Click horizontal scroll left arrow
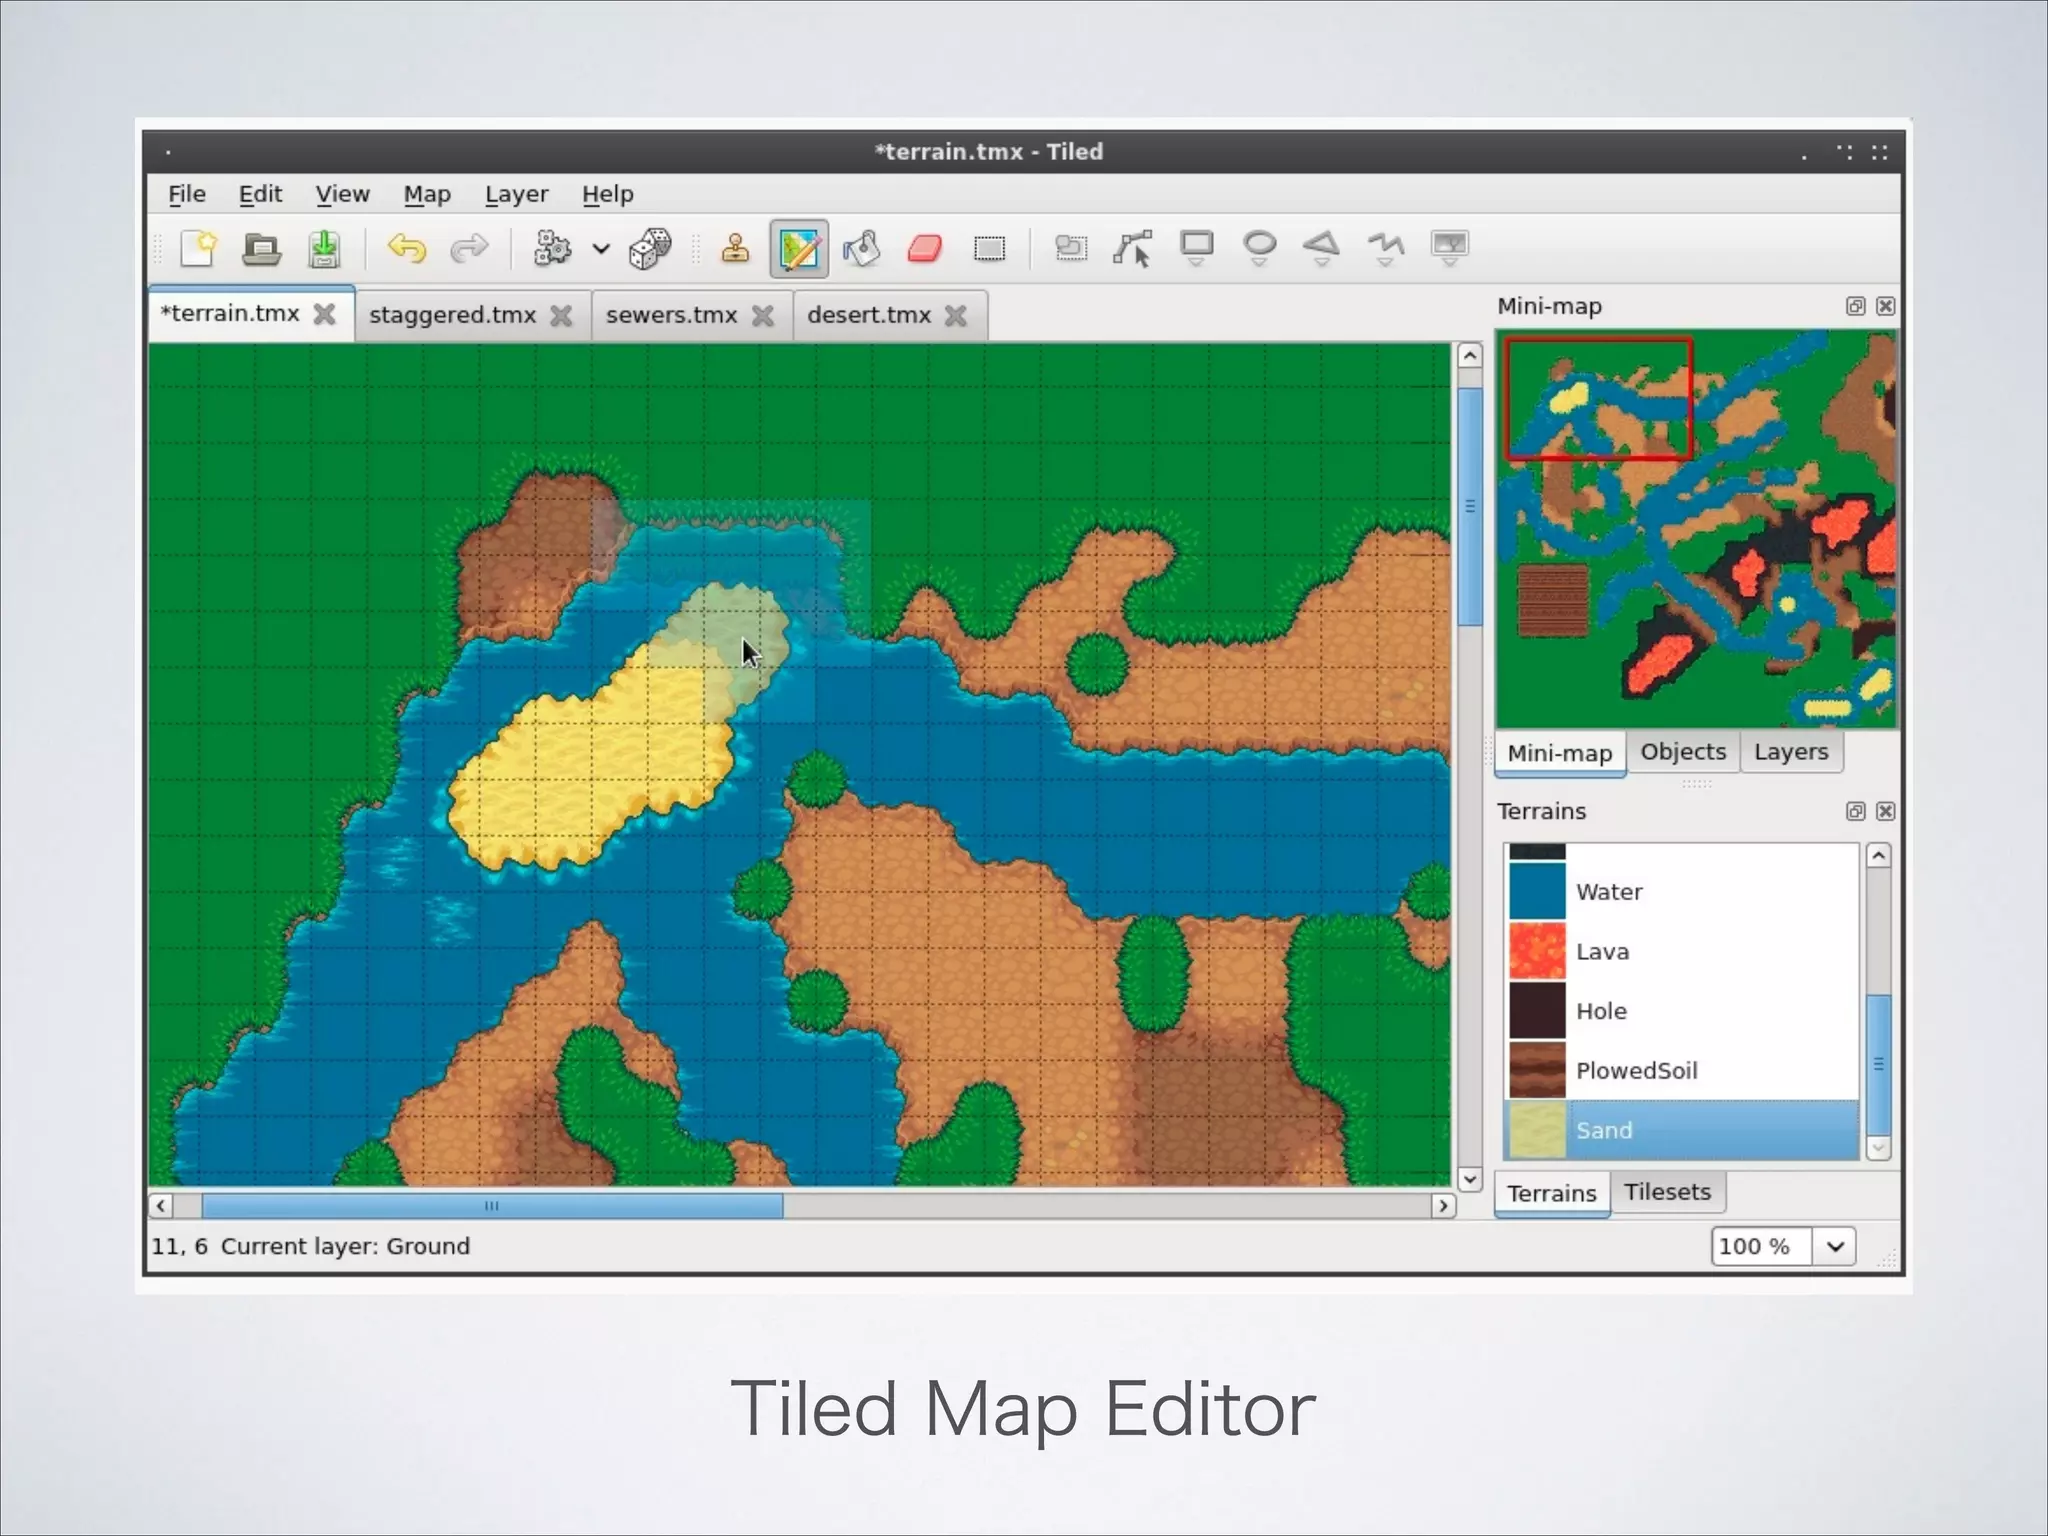This screenshot has height=1536, width=2048. pyautogui.click(x=161, y=1205)
